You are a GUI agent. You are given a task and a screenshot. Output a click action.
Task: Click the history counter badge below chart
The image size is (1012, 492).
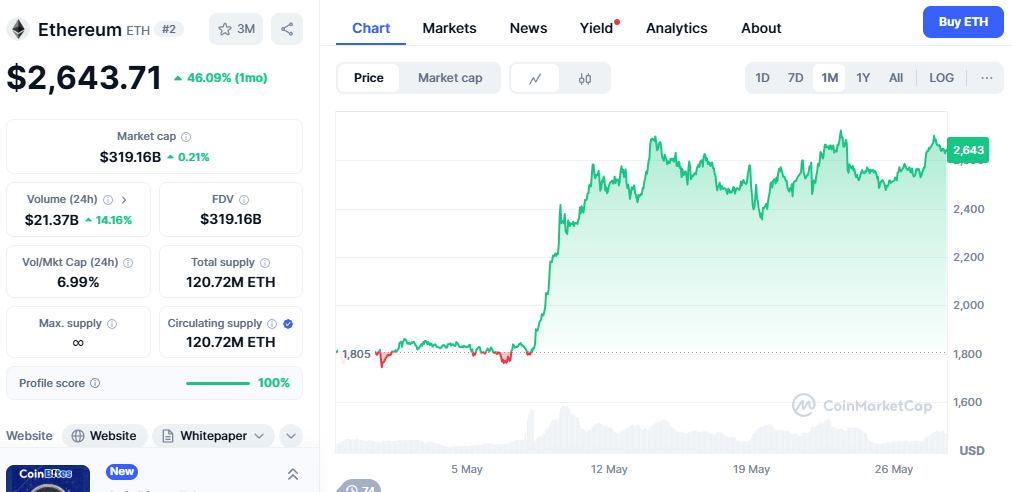click(359, 486)
